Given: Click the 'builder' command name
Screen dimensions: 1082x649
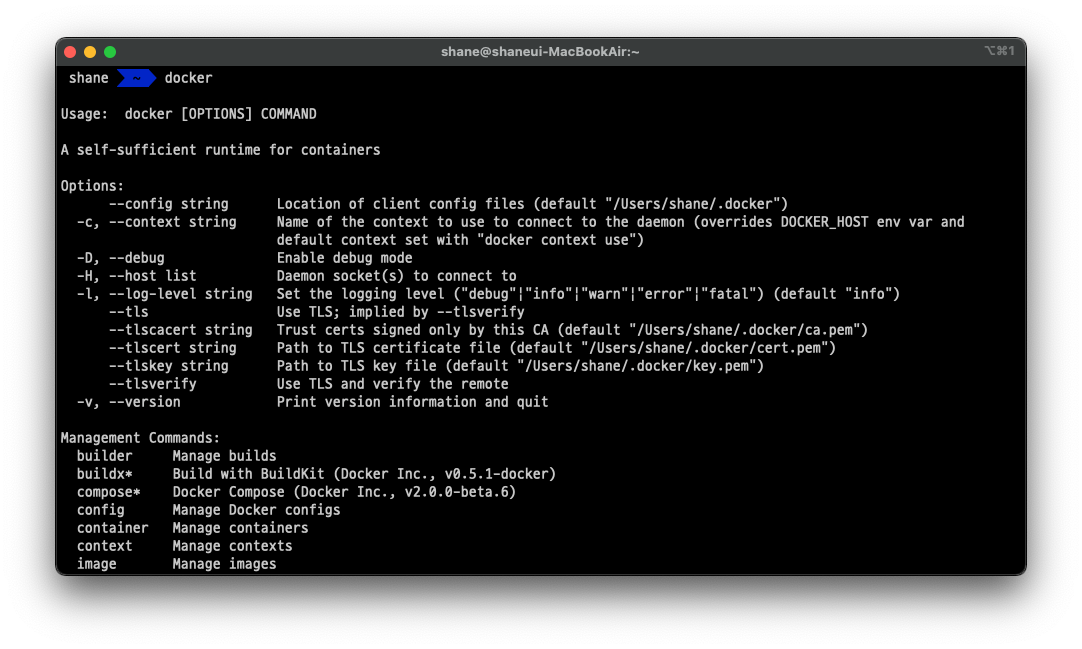Looking at the screenshot, I should coord(104,455).
